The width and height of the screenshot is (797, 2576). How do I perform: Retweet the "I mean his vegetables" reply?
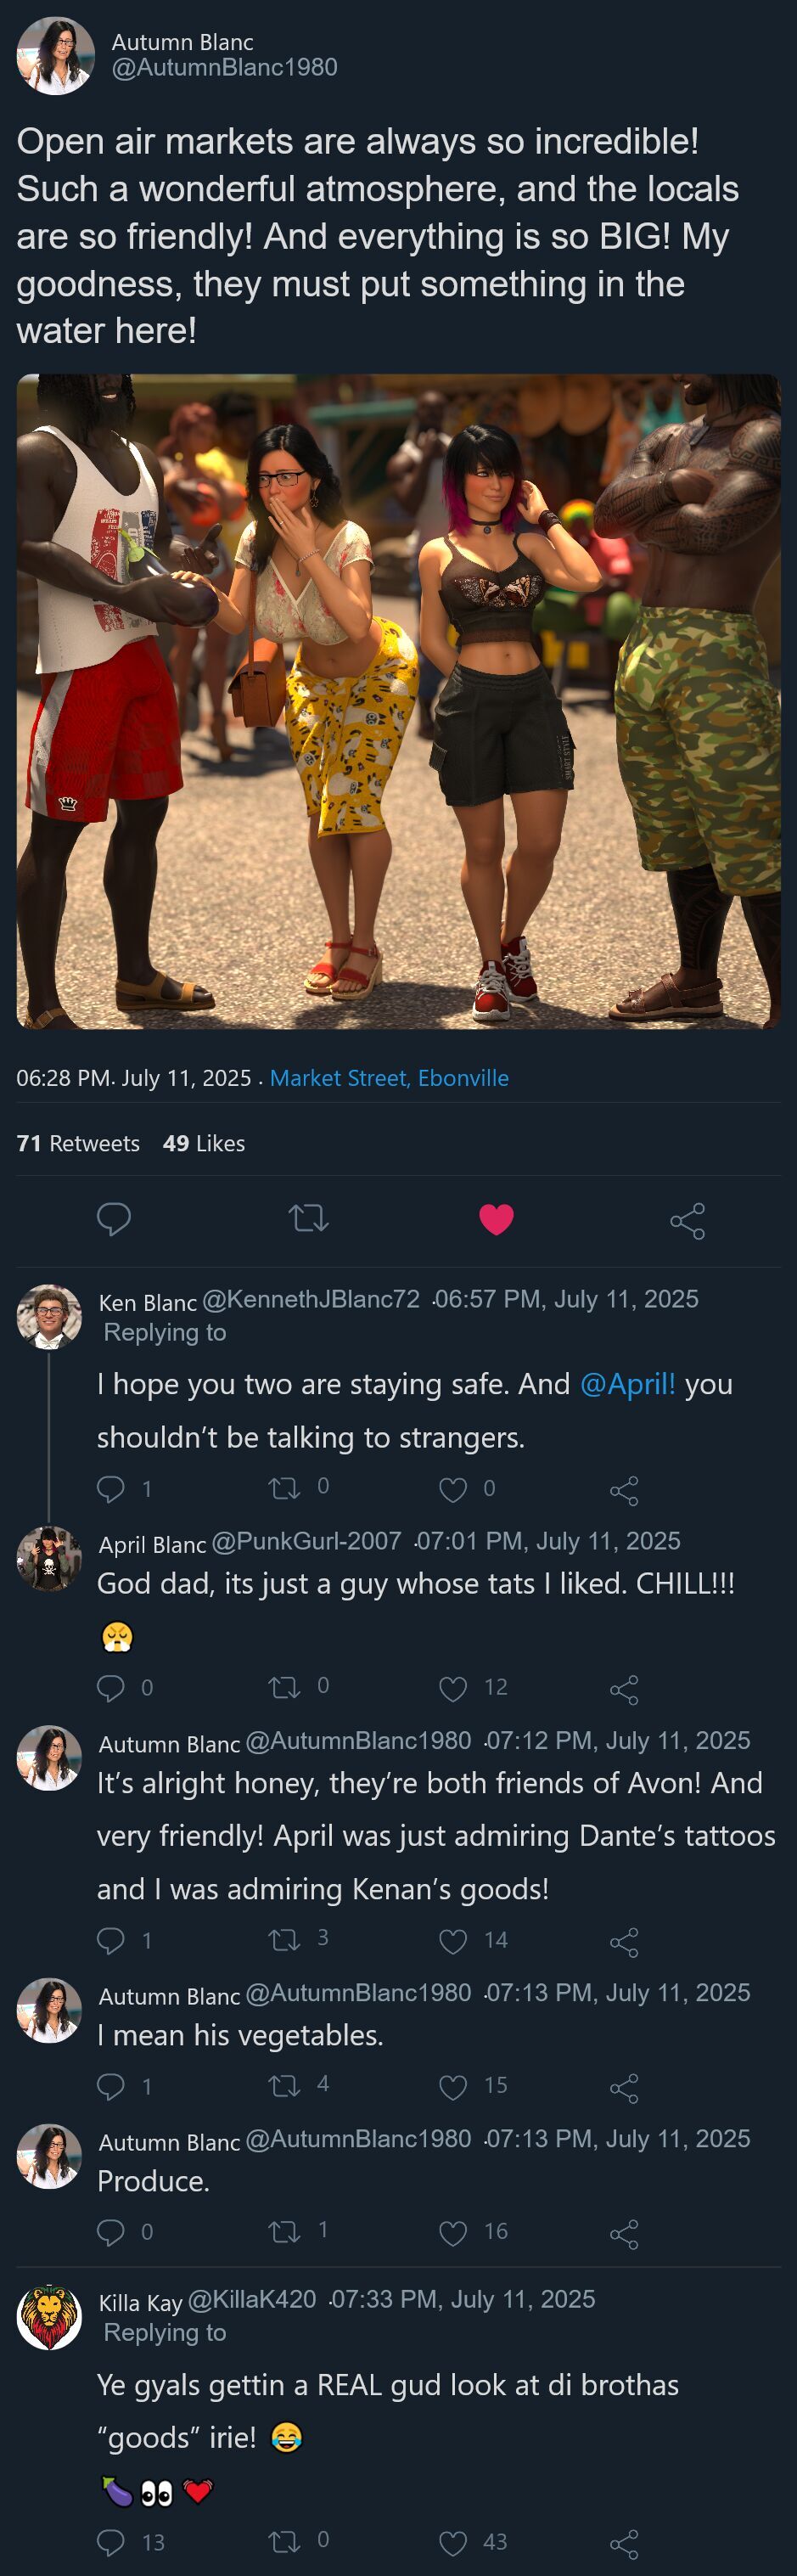pyautogui.click(x=285, y=2086)
